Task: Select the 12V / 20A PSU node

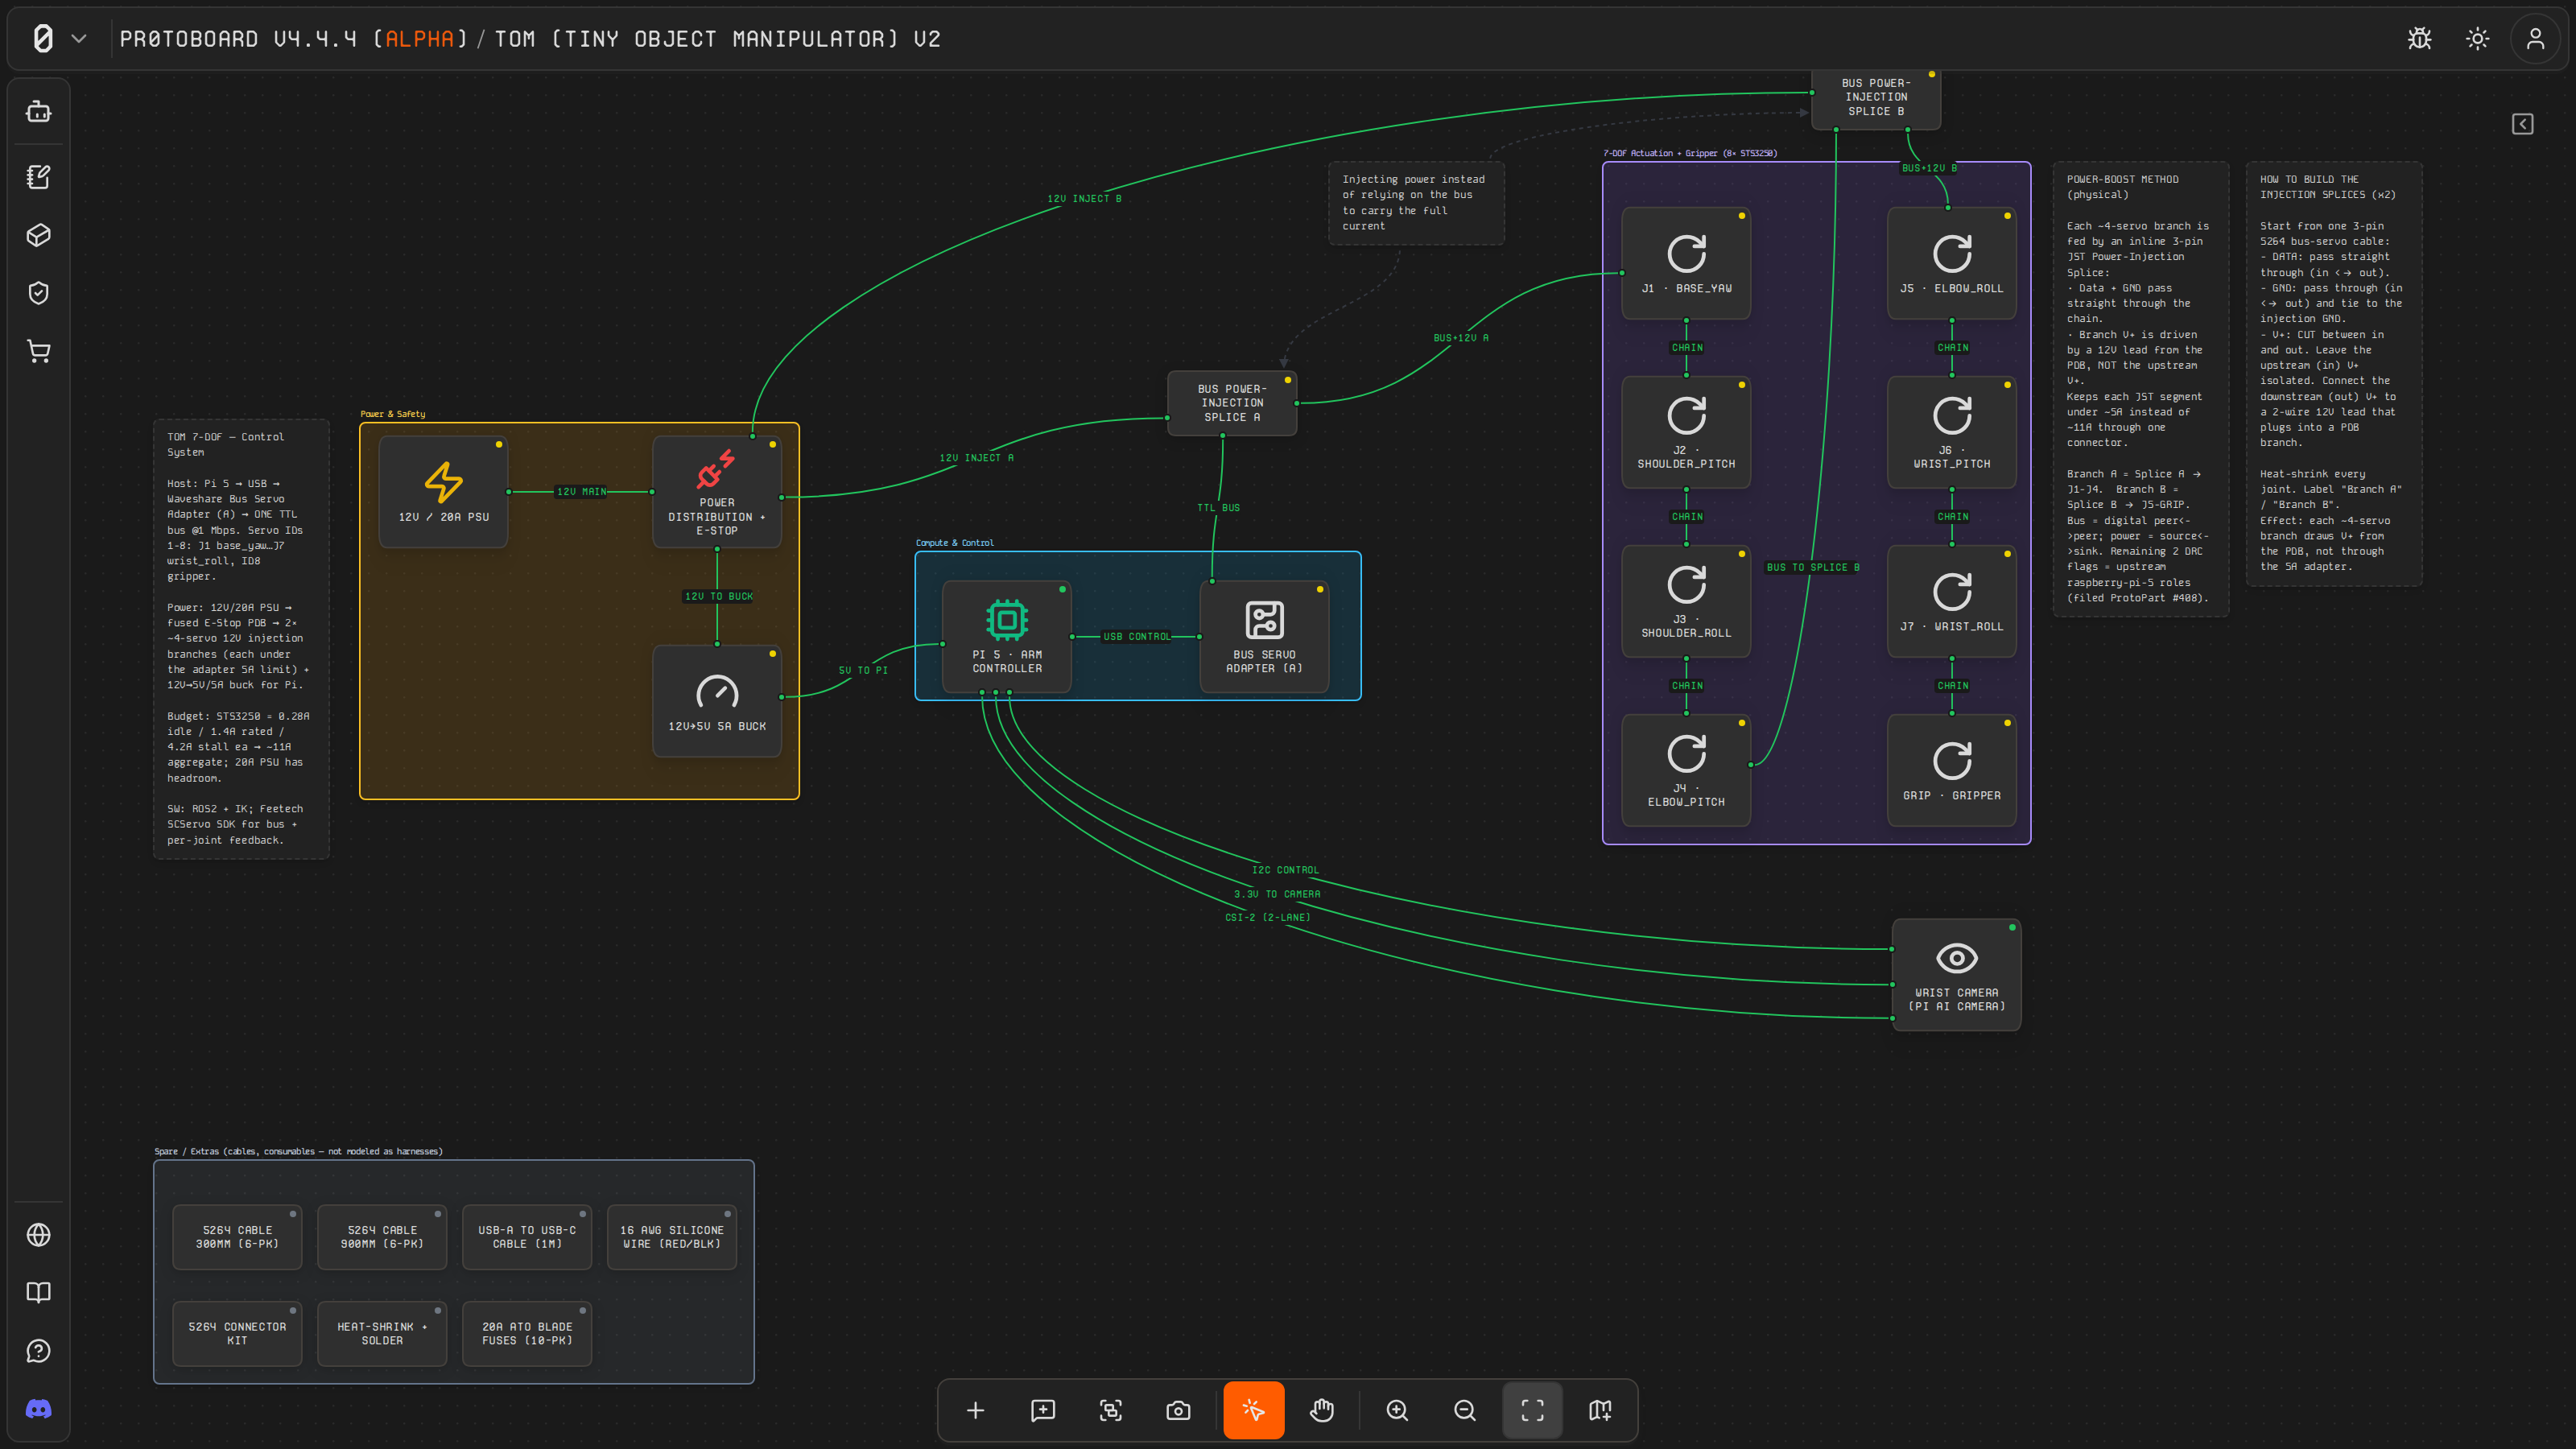Action: [x=443, y=491]
